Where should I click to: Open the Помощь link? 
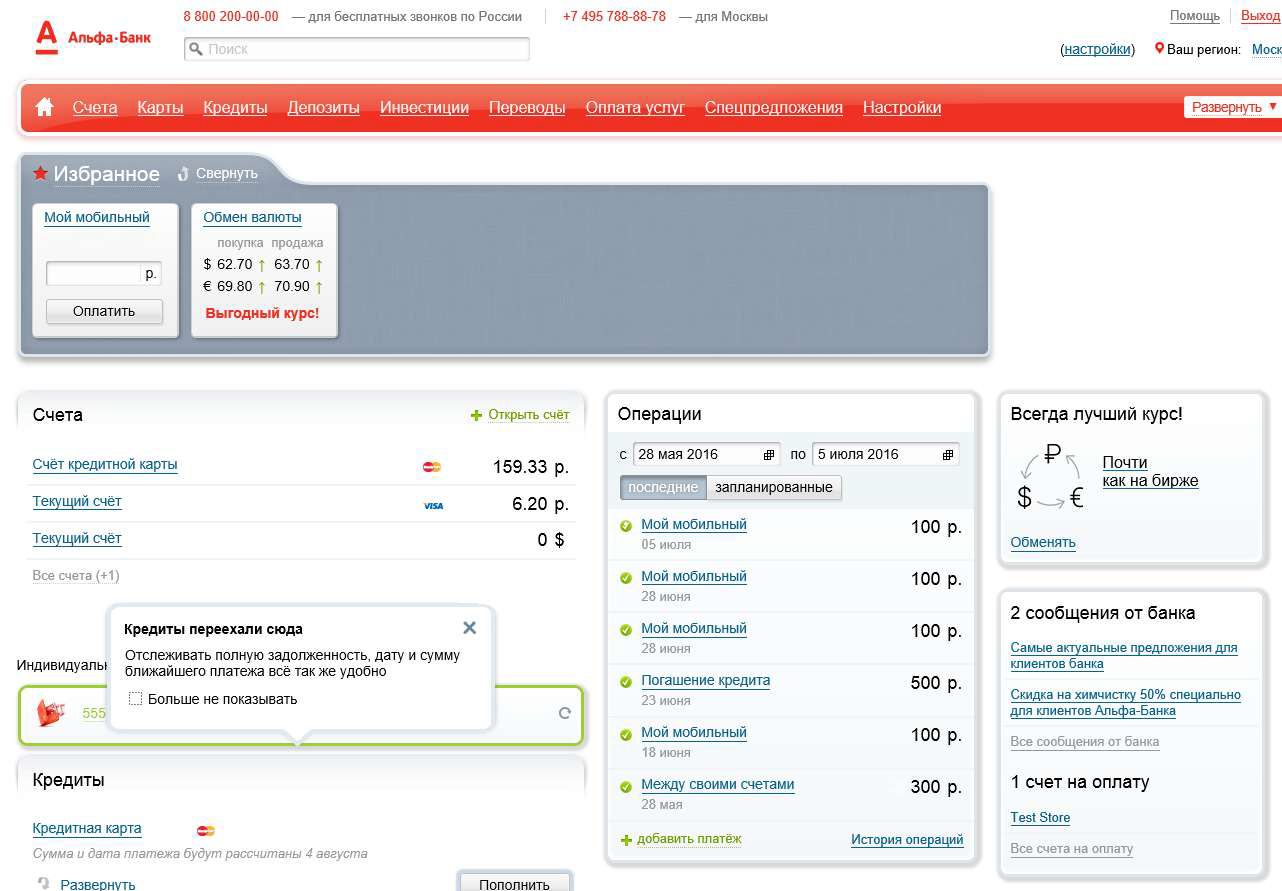1195,16
